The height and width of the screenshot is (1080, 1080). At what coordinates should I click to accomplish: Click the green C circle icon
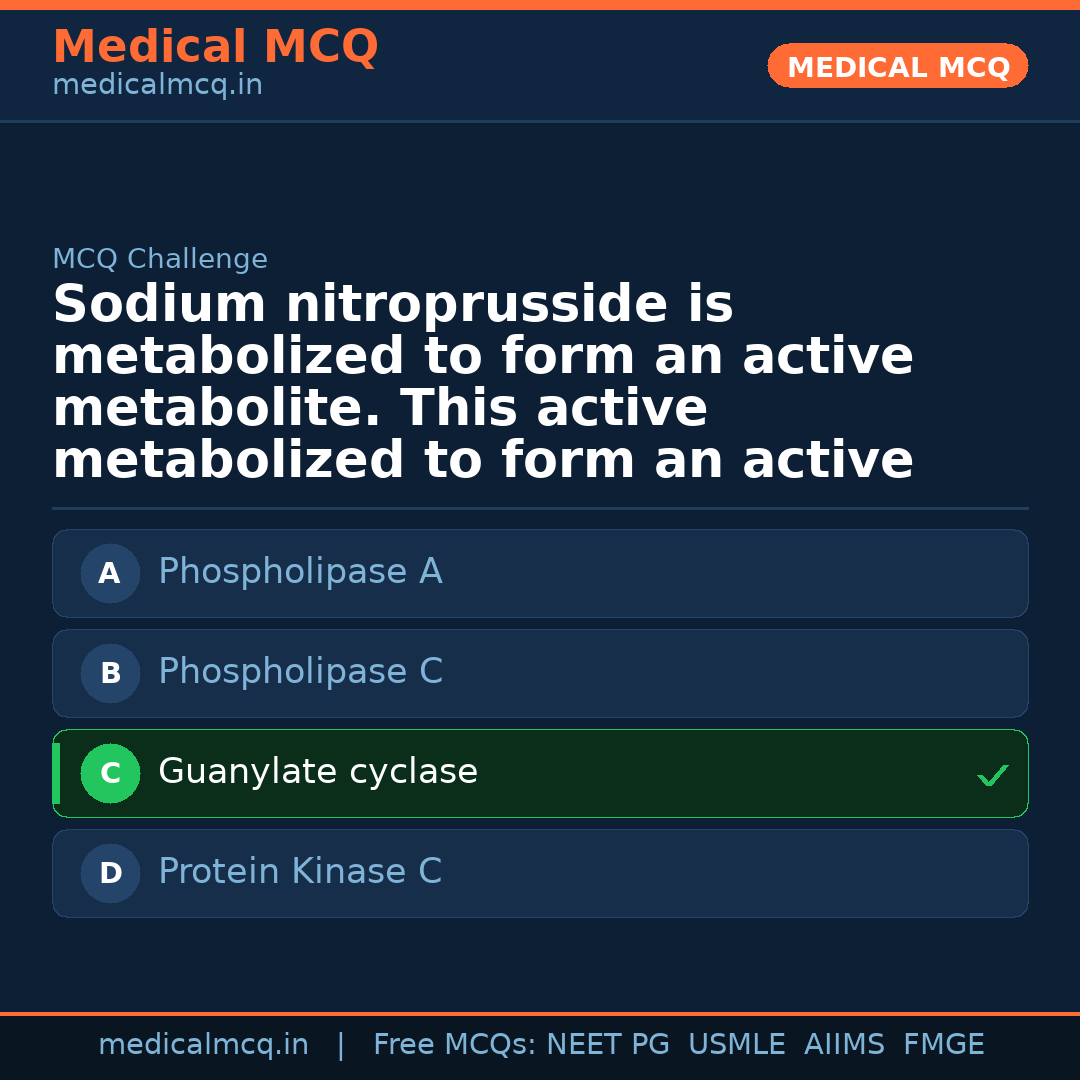tap(110, 773)
